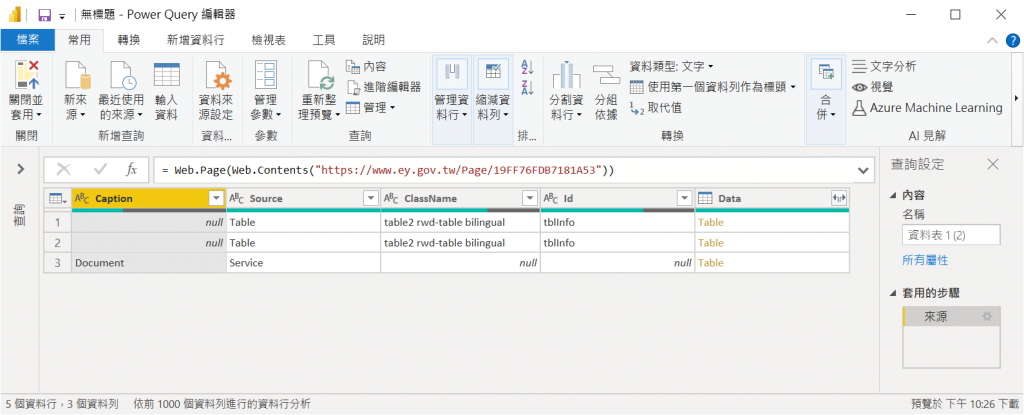Click Manage Parameters (管理參數) icon
This screenshot has width=1024, height=415.
(266, 75)
